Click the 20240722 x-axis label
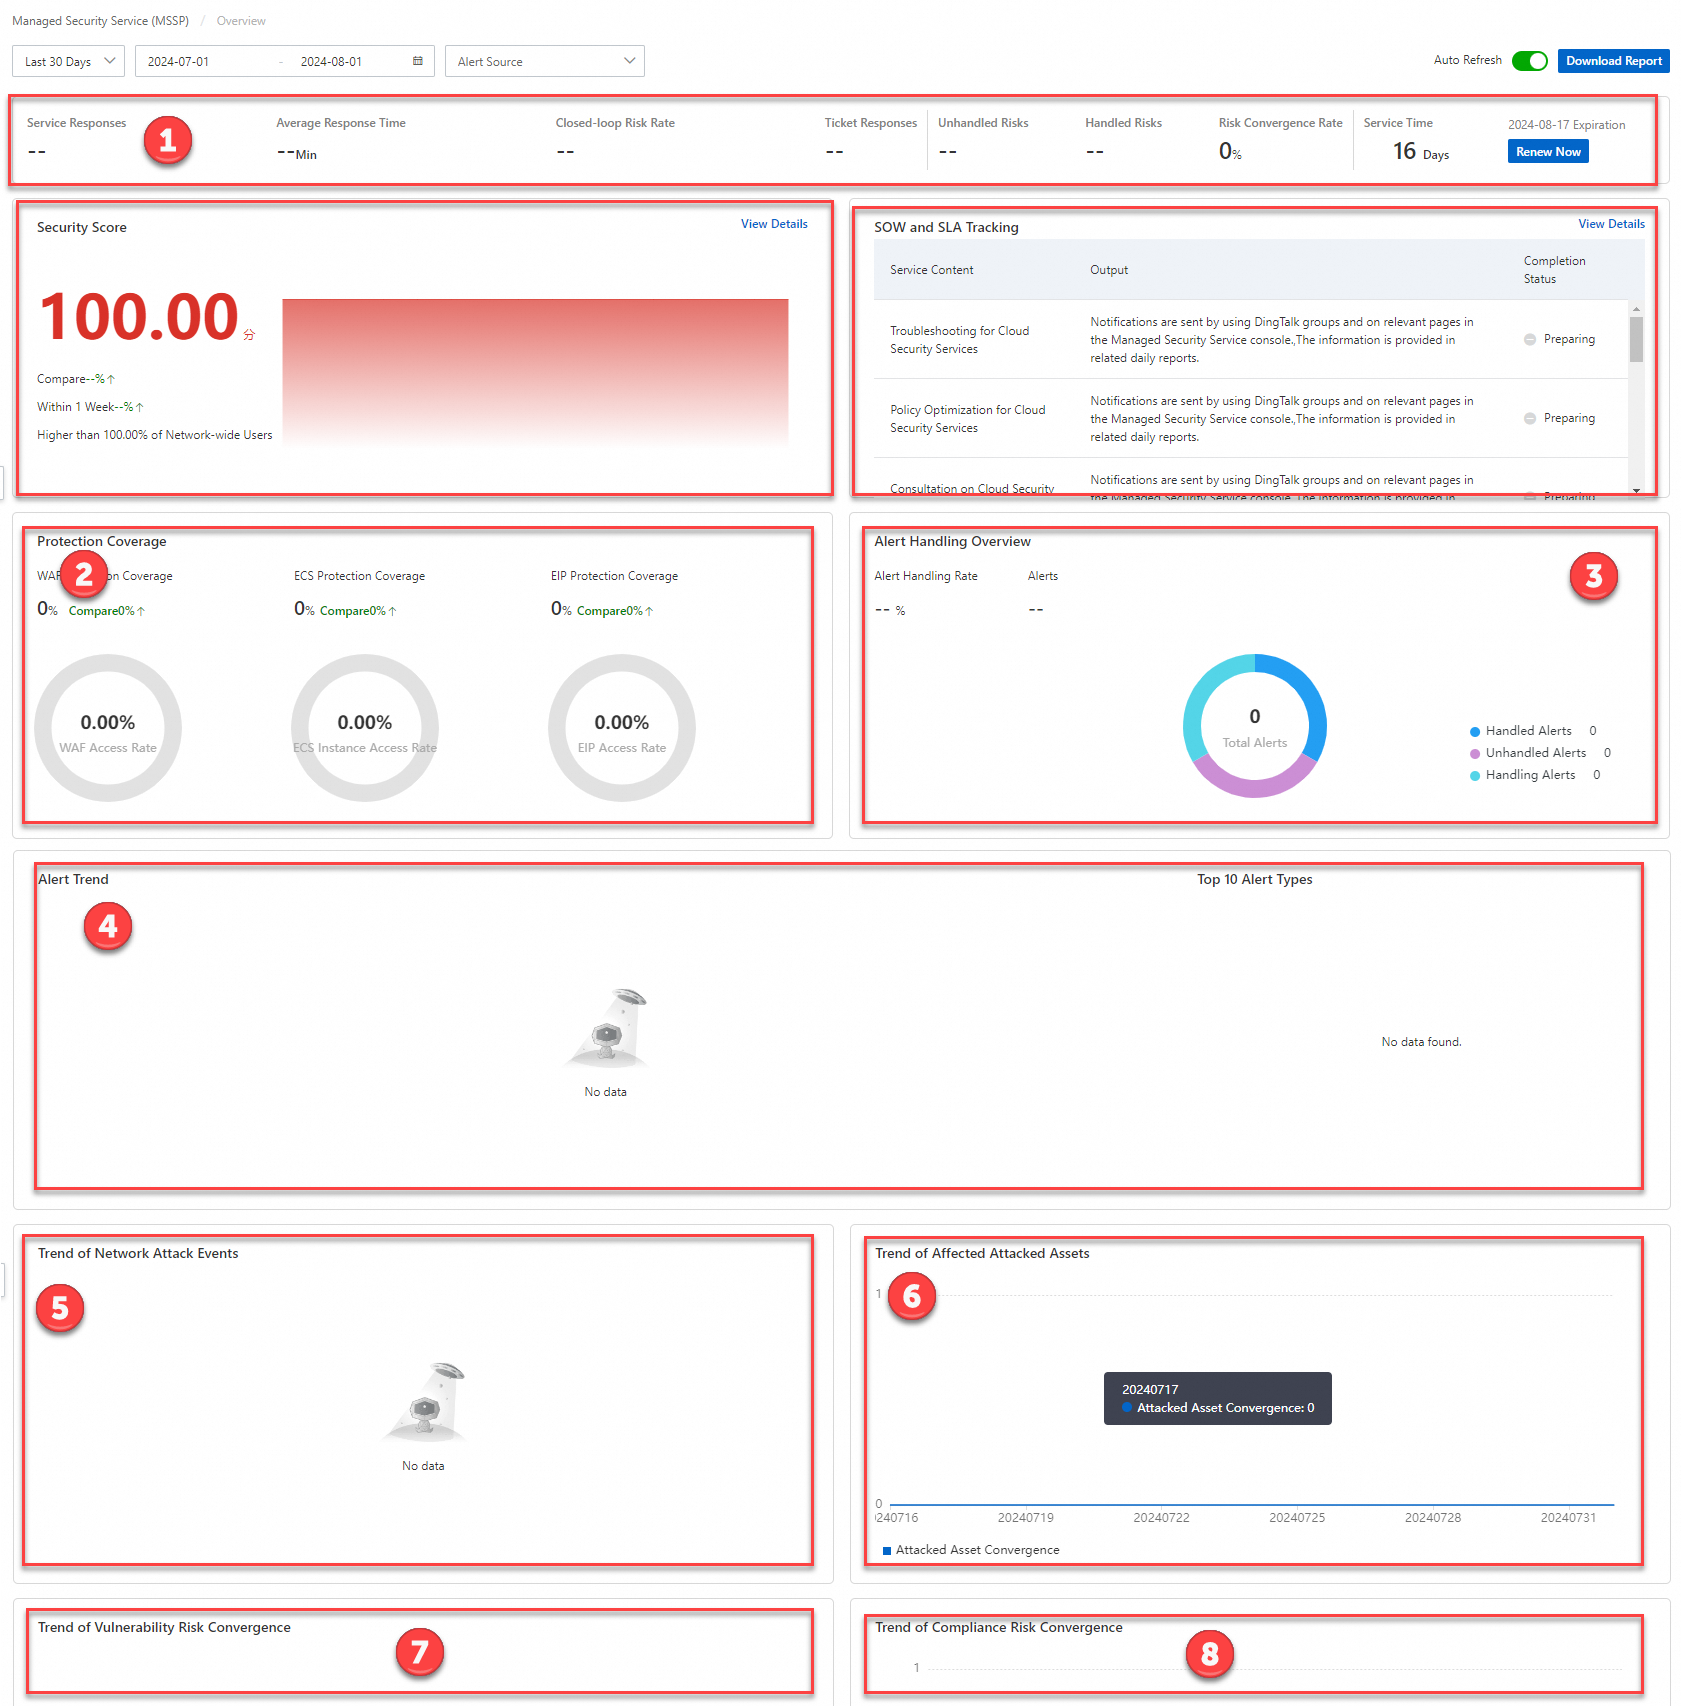This screenshot has width=1681, height=1706. pos(1162,1518)
